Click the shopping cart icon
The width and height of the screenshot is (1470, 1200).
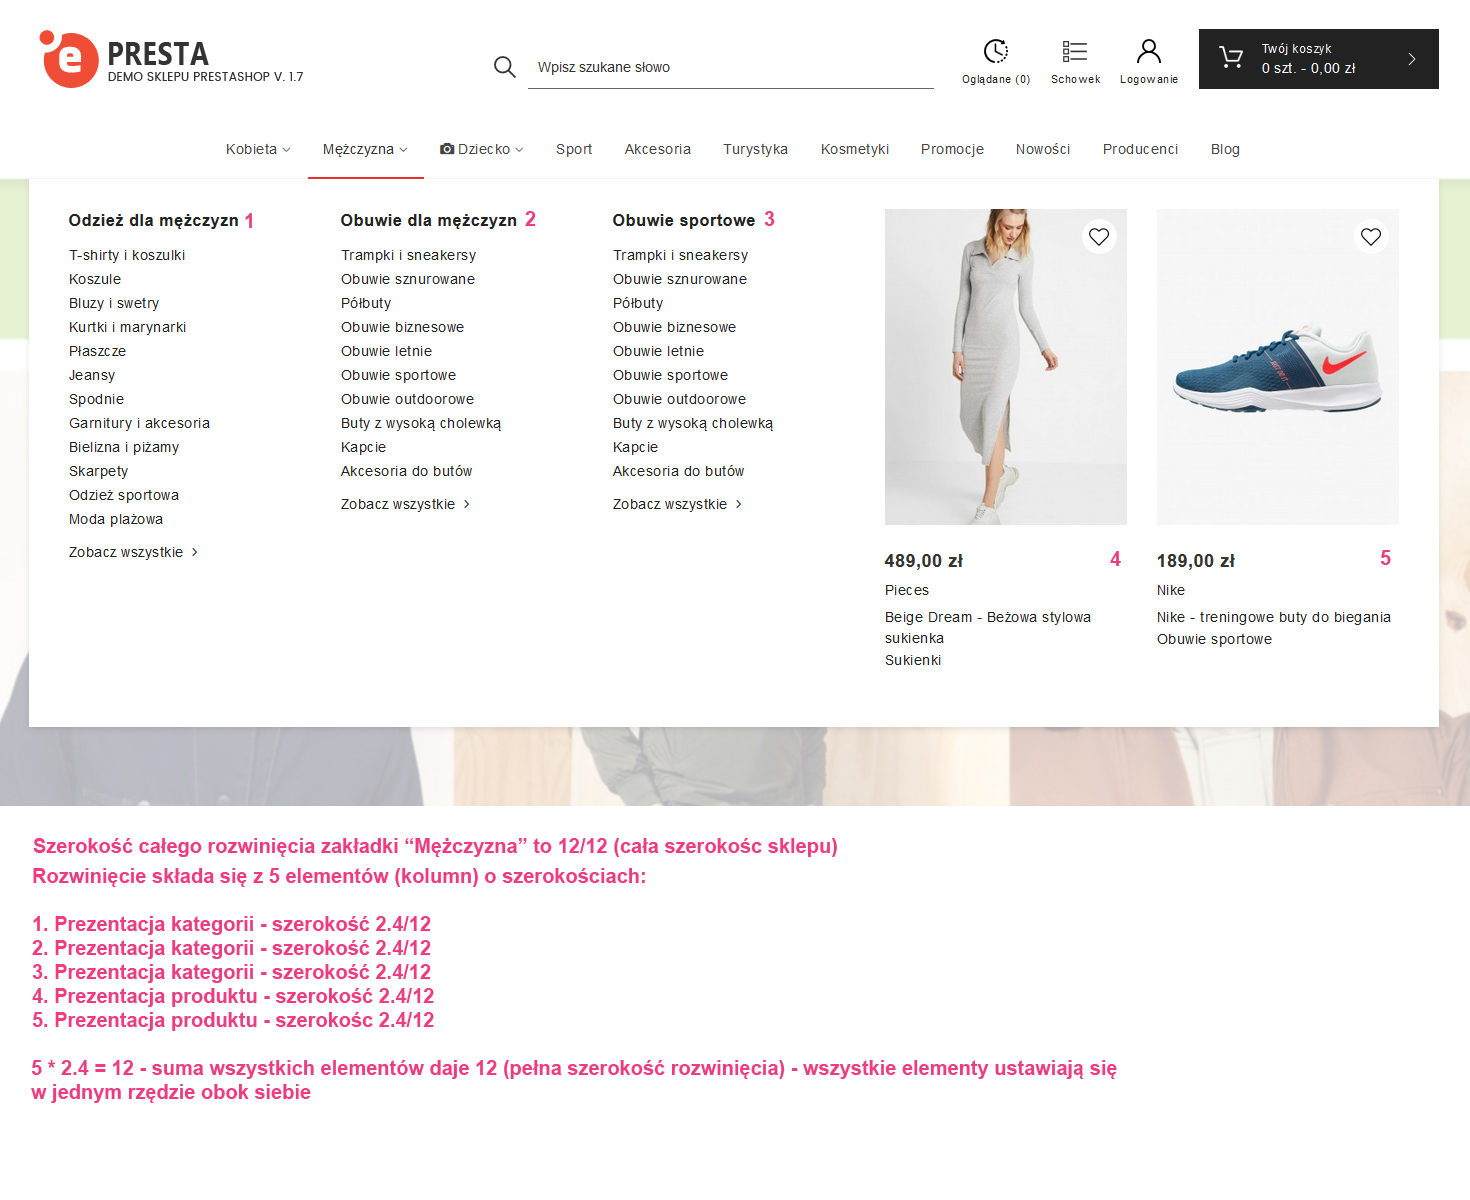pyautogui.click(x=1231, y=59)
